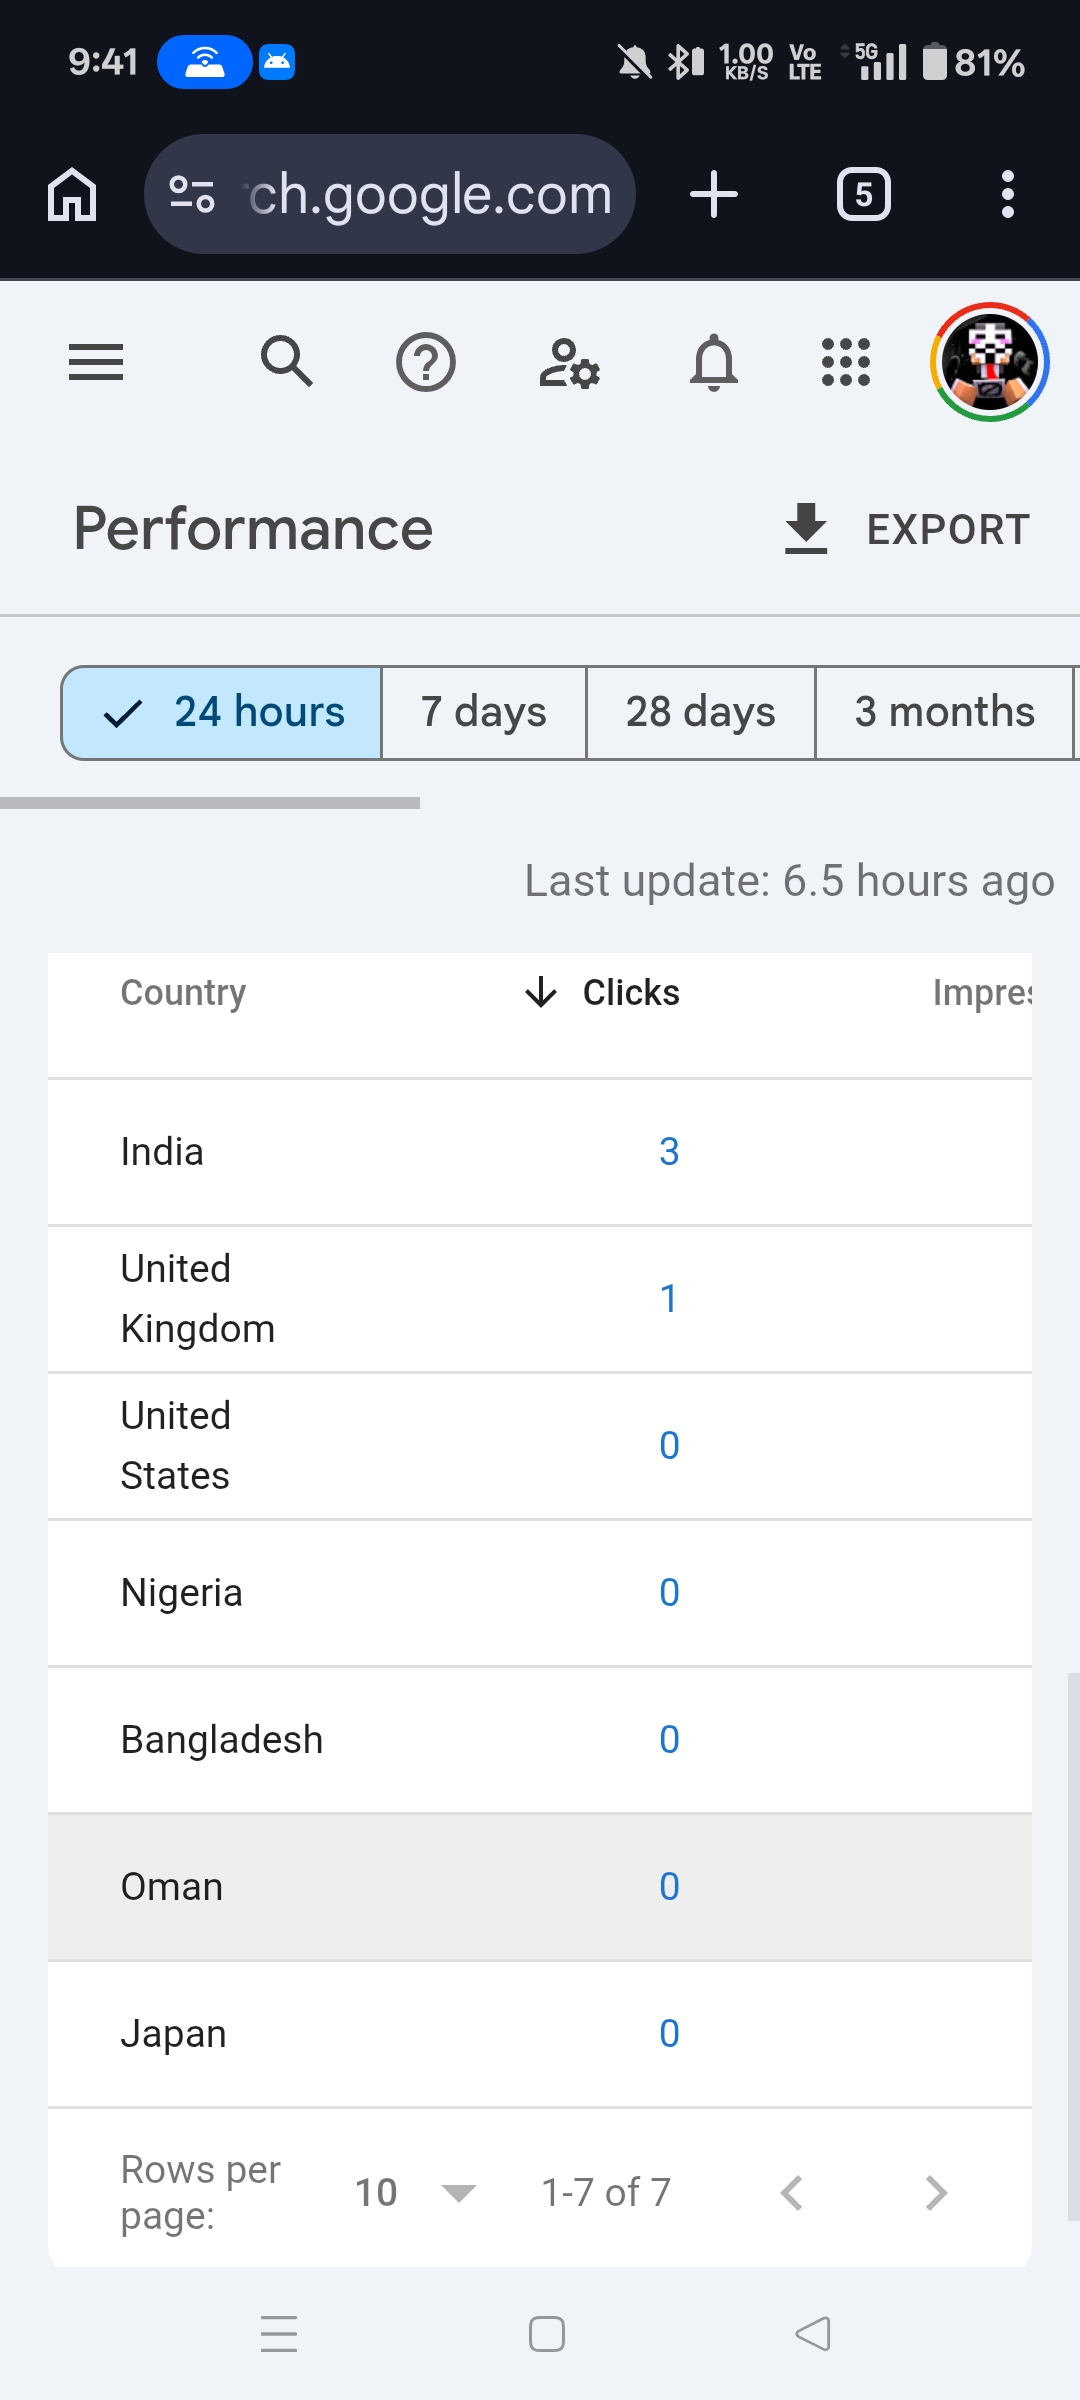
Task: Choose the 3 months date range
Action: point(944,713)
